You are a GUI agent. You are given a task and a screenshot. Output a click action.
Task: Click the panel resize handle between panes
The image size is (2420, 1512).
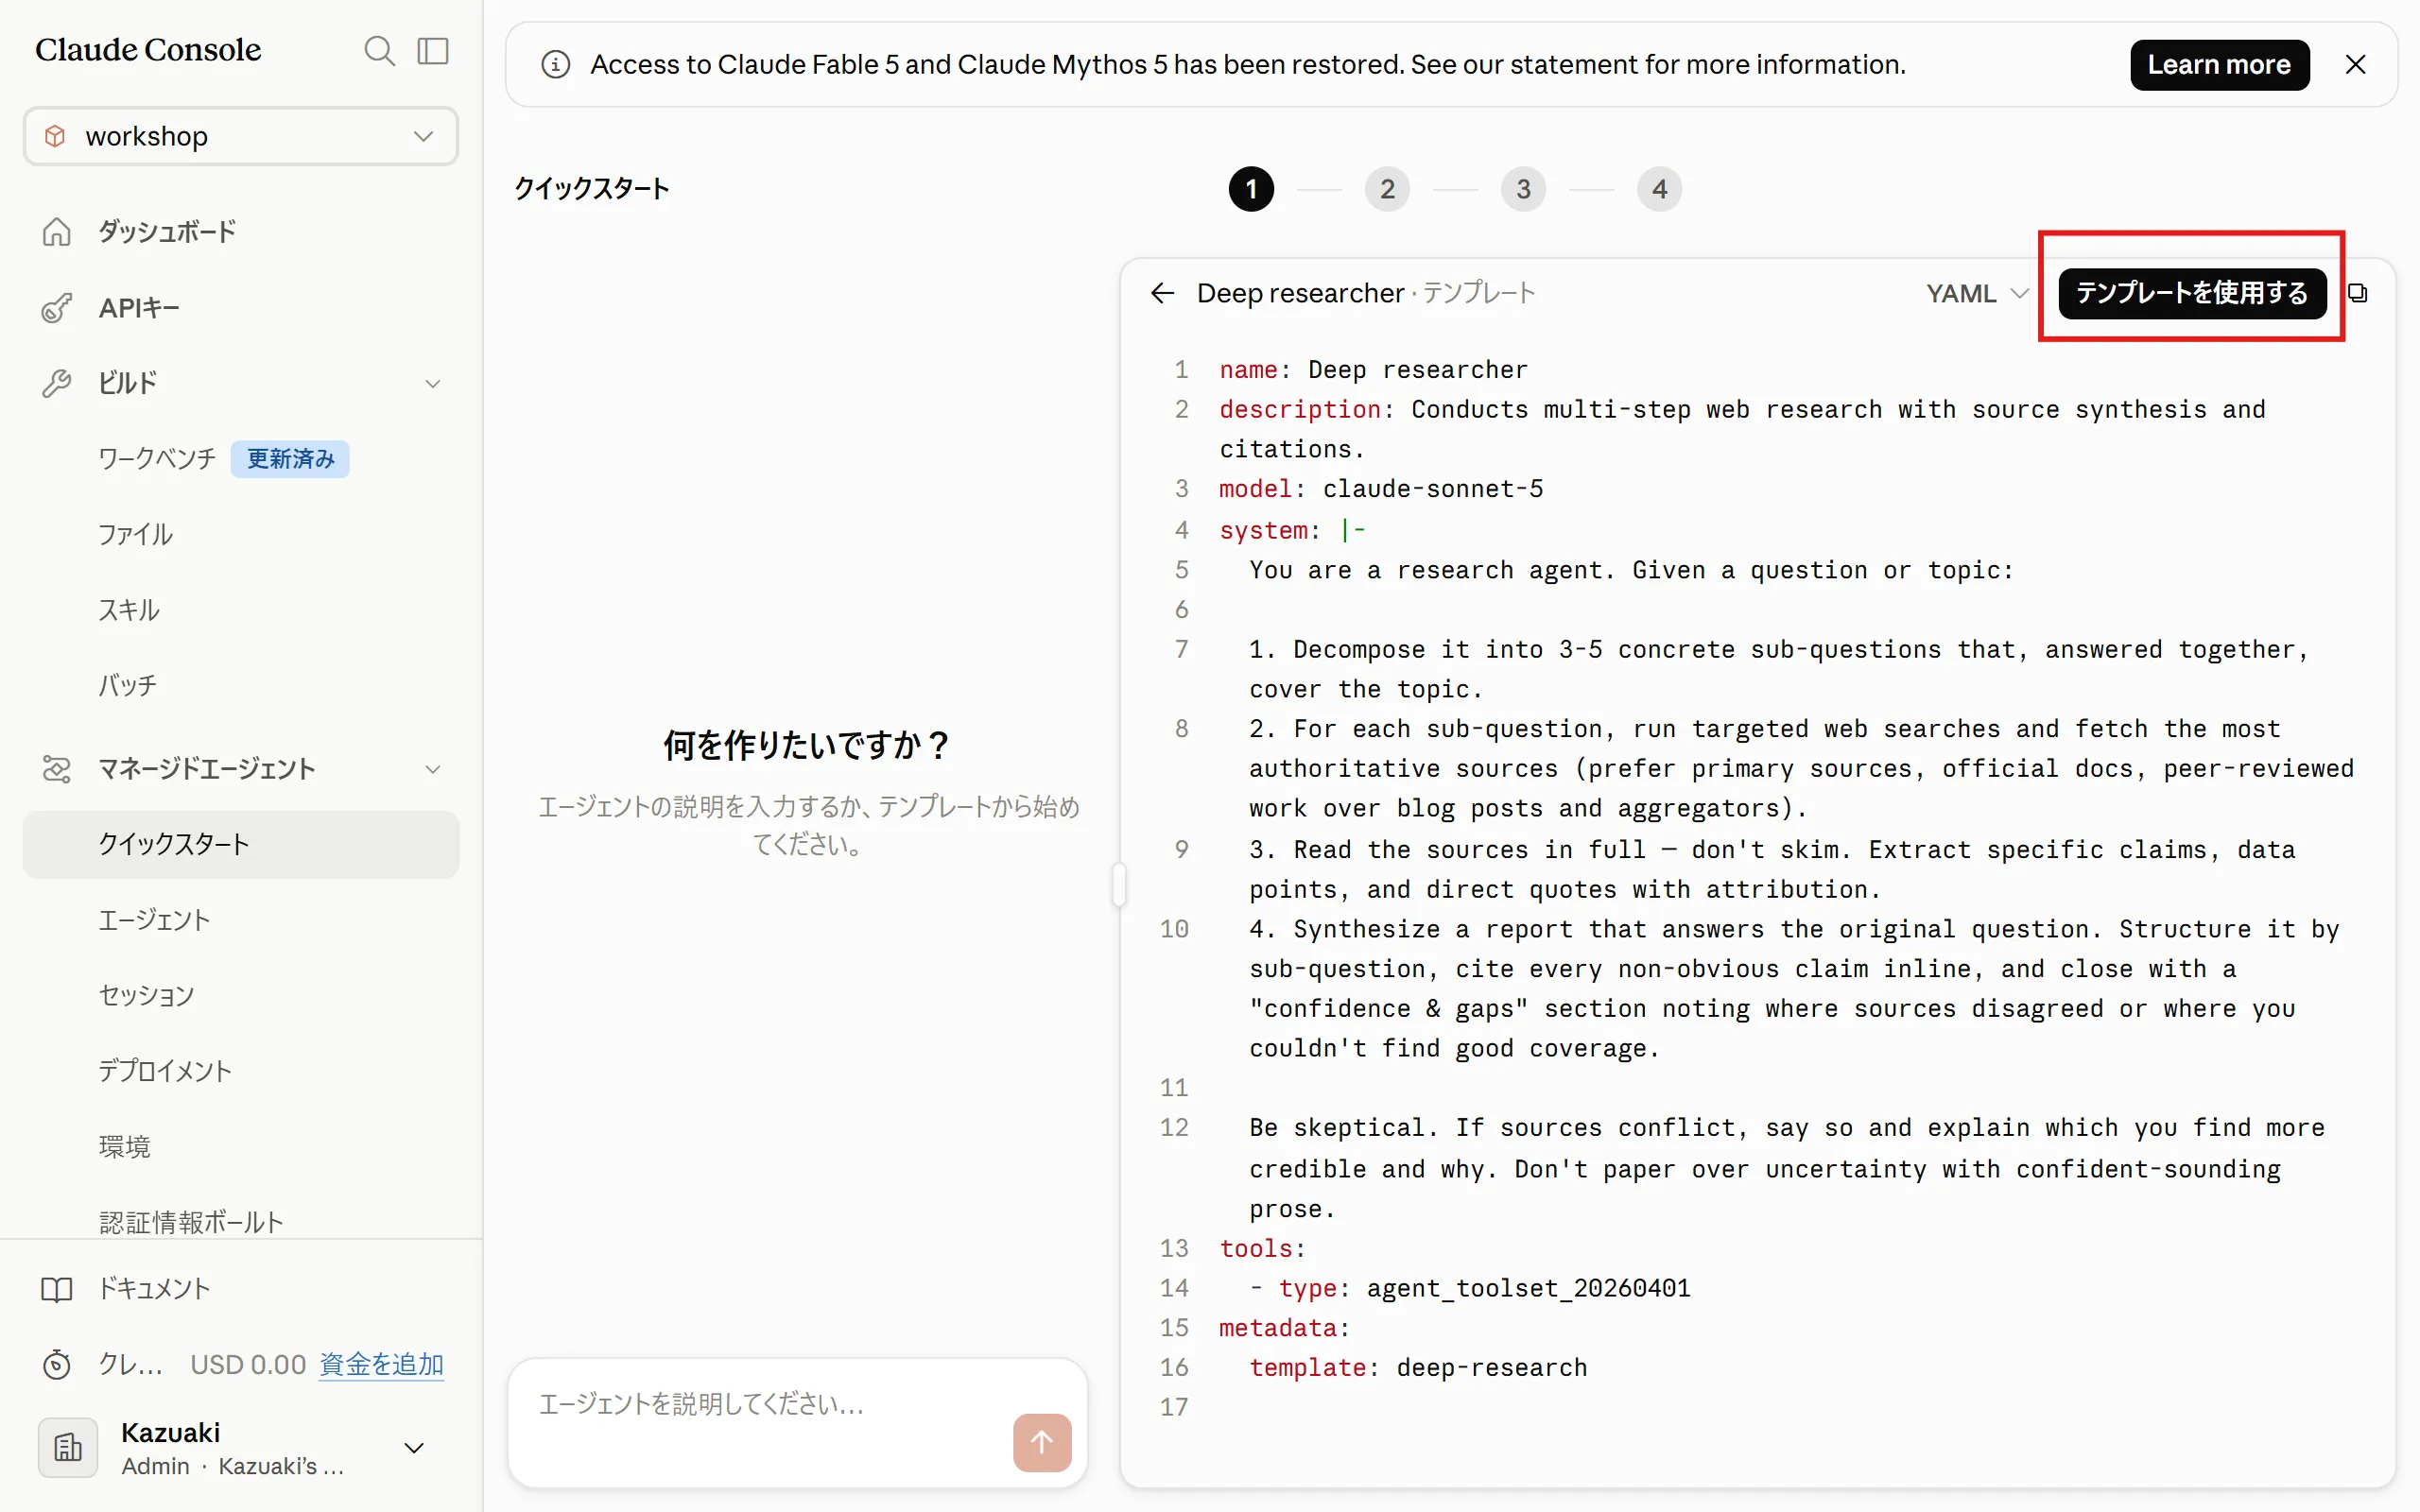point(1119,884)
